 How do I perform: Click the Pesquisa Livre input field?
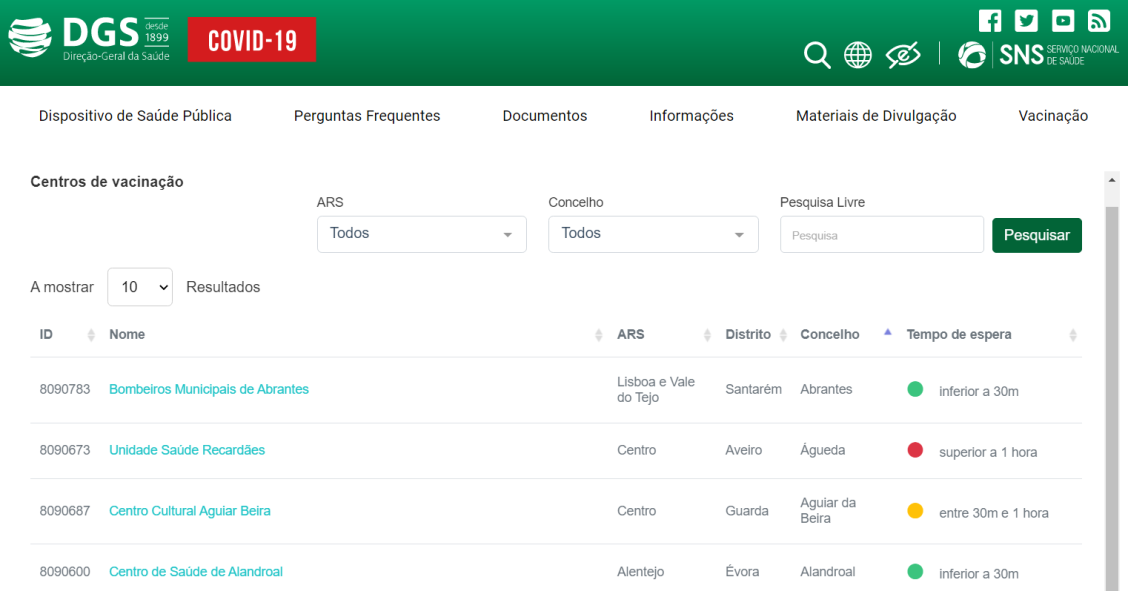(882, 234)
